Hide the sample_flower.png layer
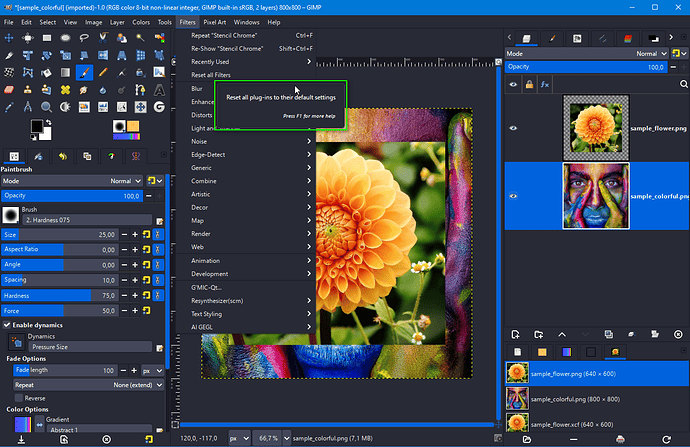 [x=514, y=128]
